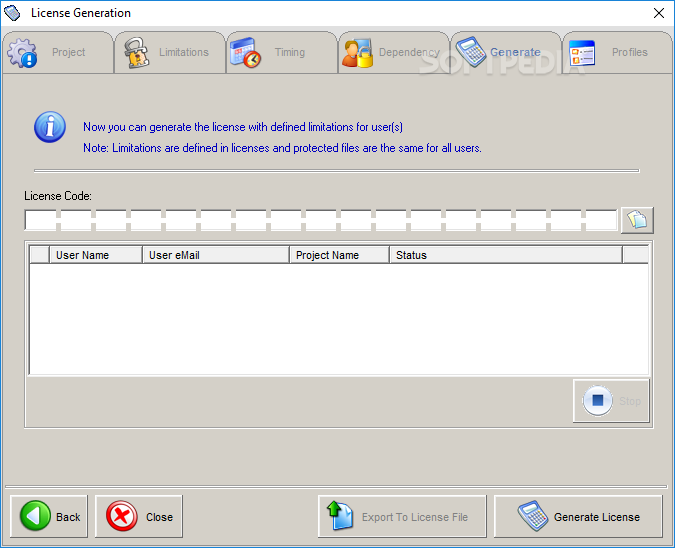This screenshot has height=548, width=675.
Task: Export To License File
Action: (x=402, y=516)
